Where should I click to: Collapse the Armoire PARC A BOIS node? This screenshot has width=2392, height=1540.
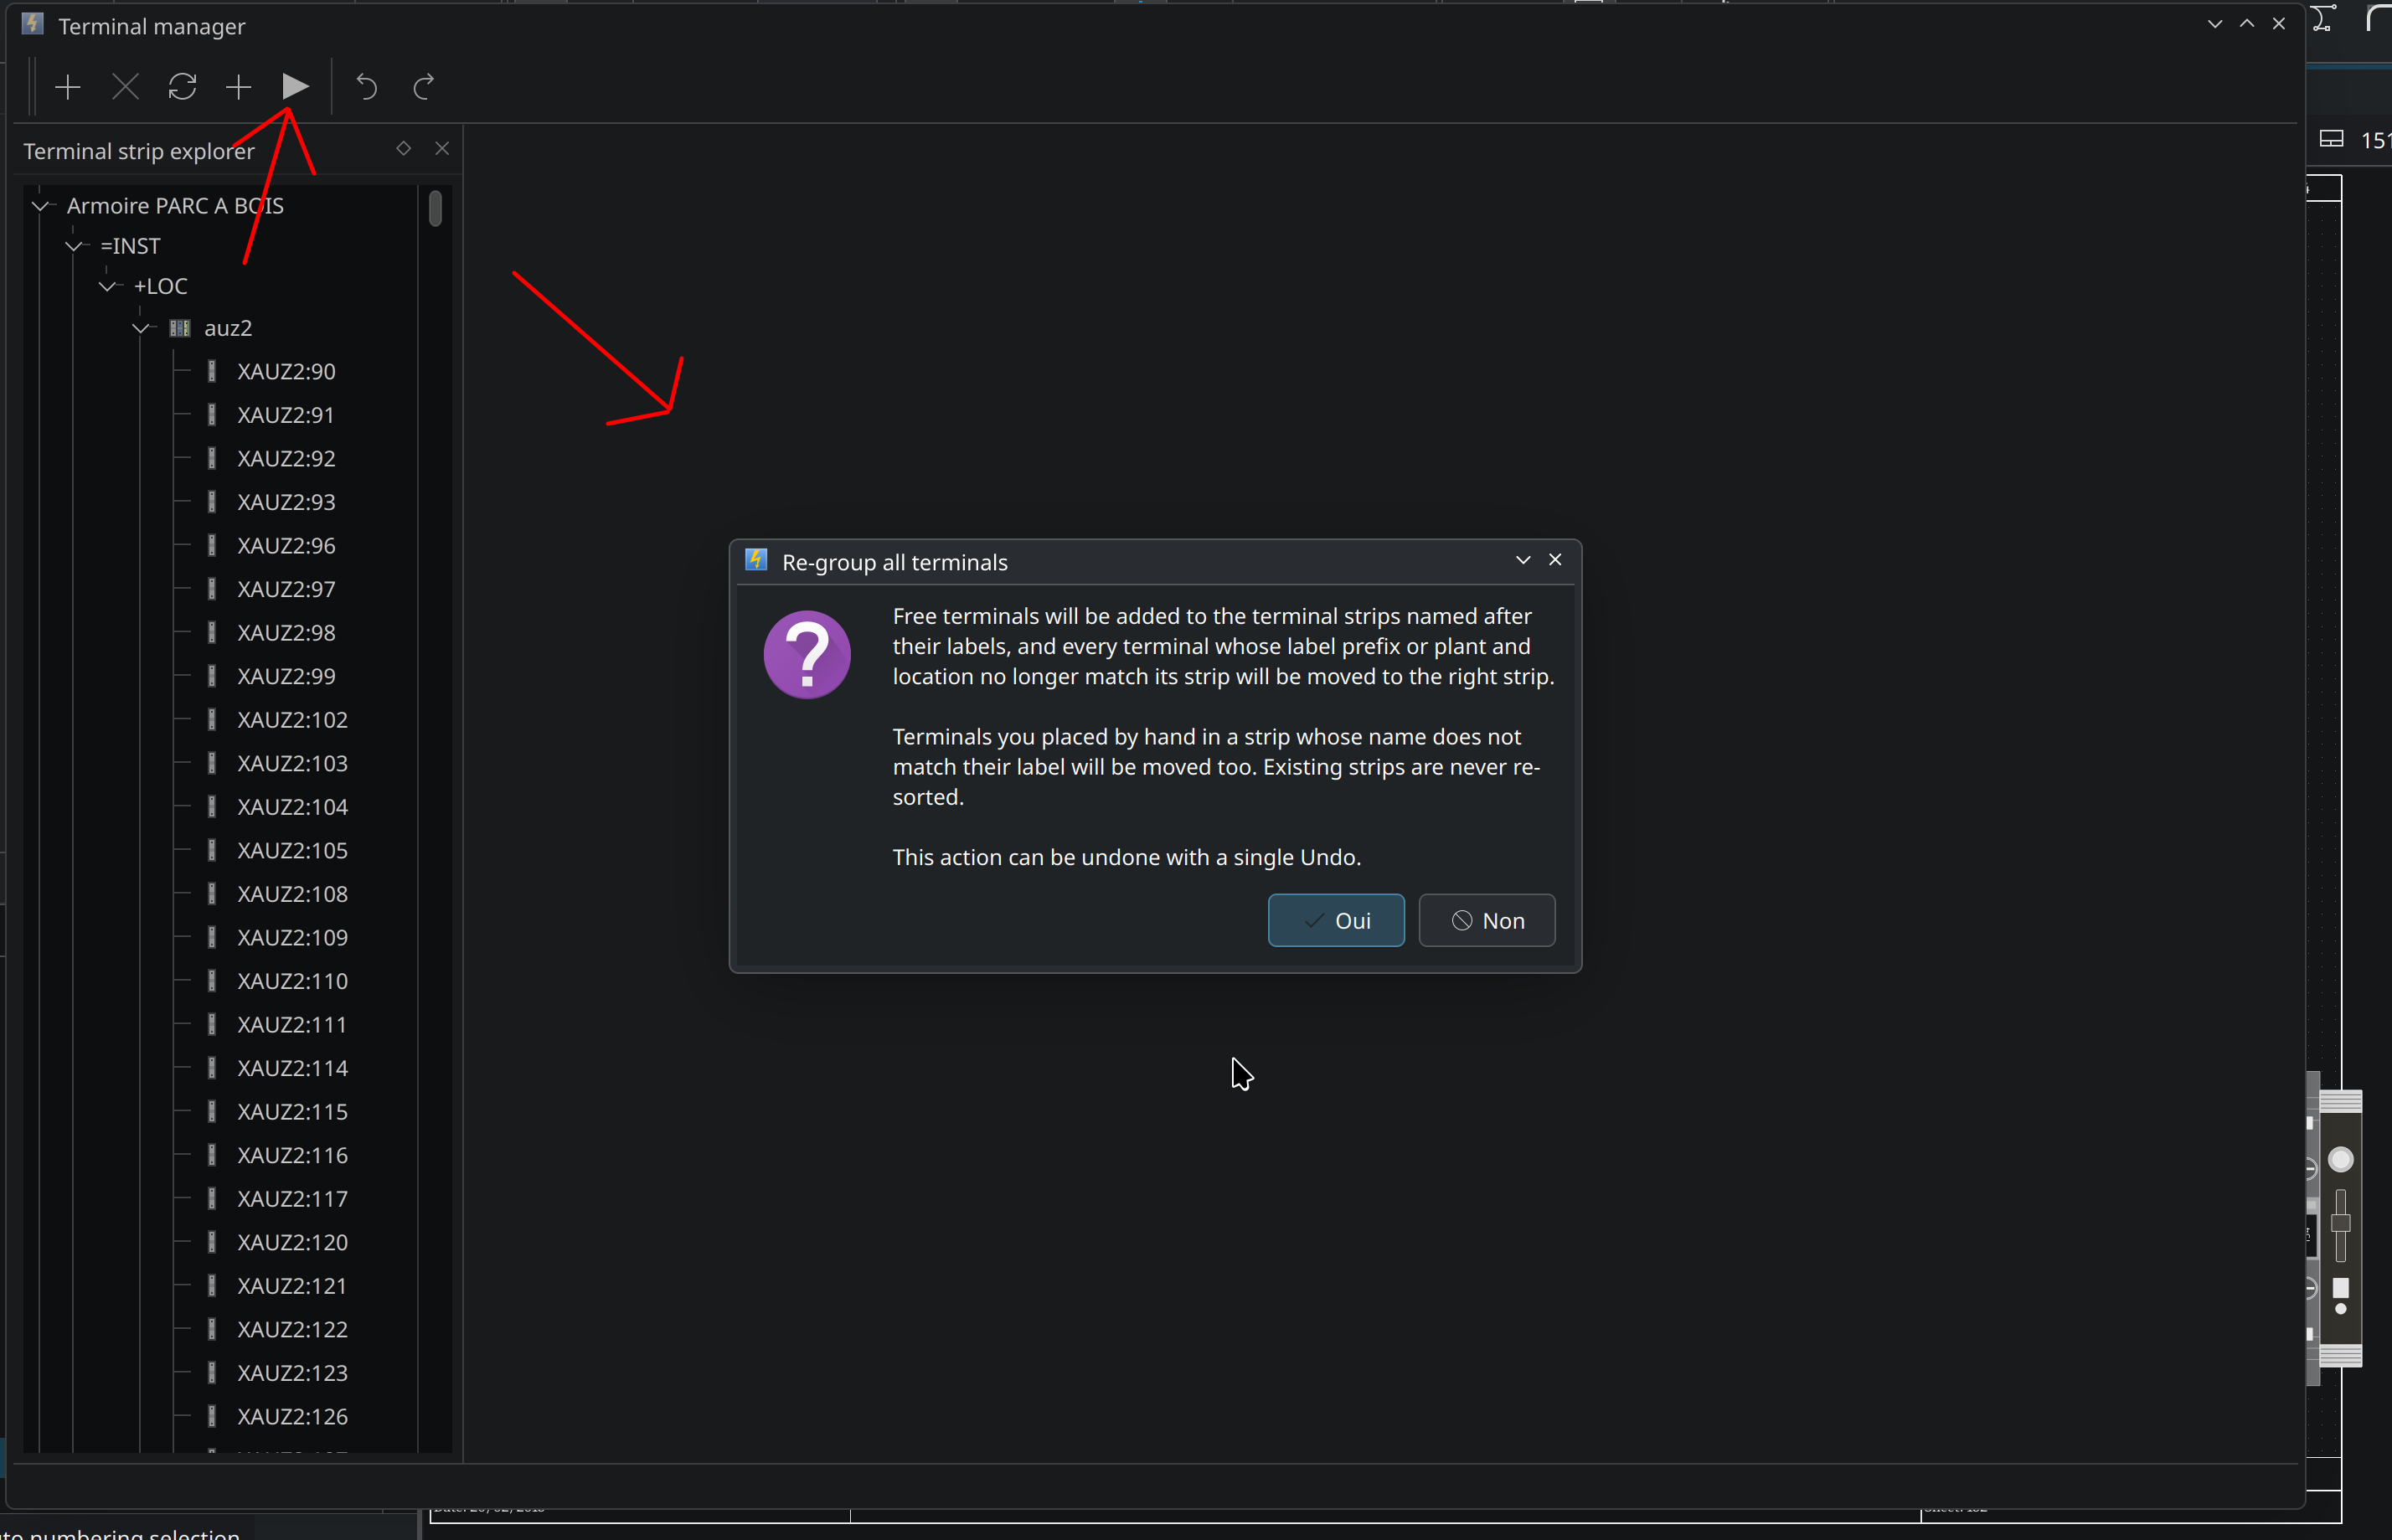[41, 206]
